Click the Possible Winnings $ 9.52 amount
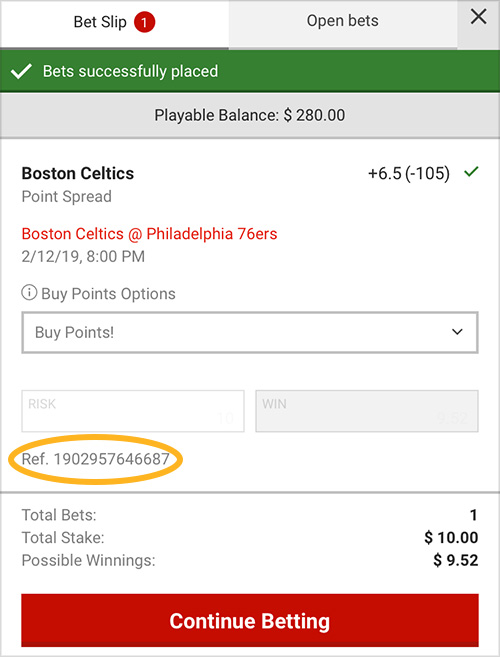The width and height of the screenshot is (500, 657). 456,560
